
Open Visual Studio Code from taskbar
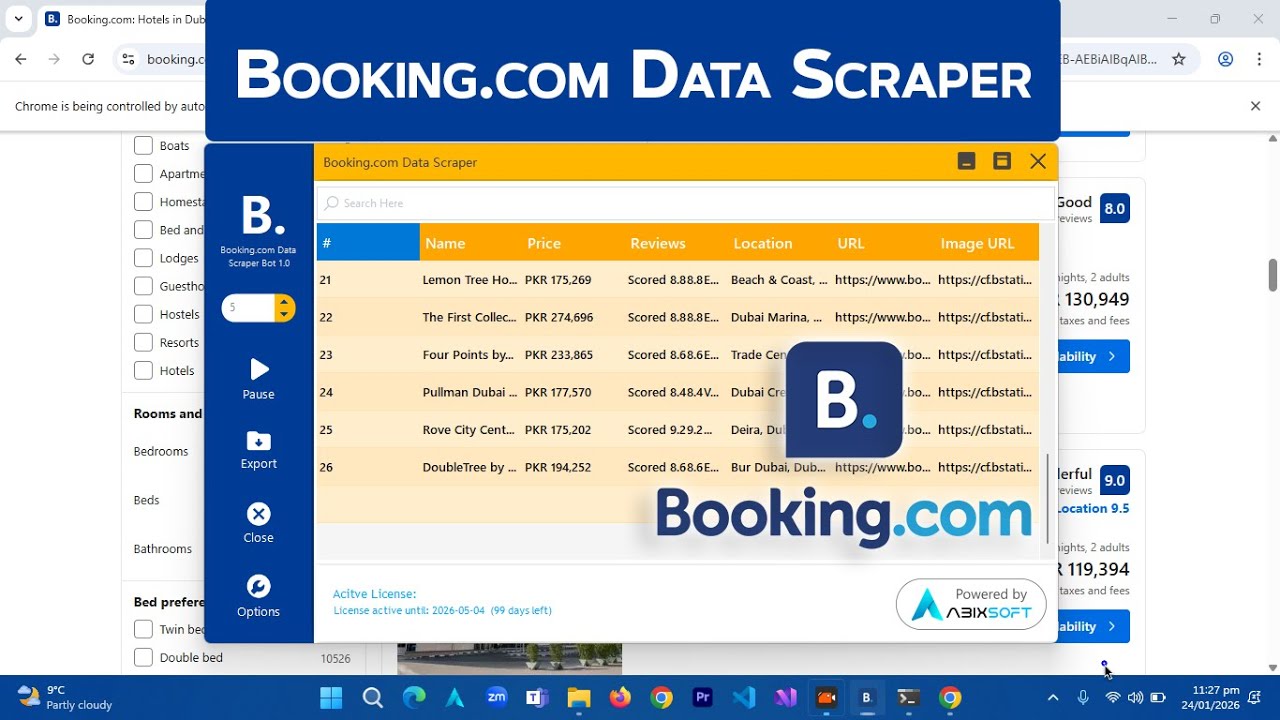click(743, 697)
